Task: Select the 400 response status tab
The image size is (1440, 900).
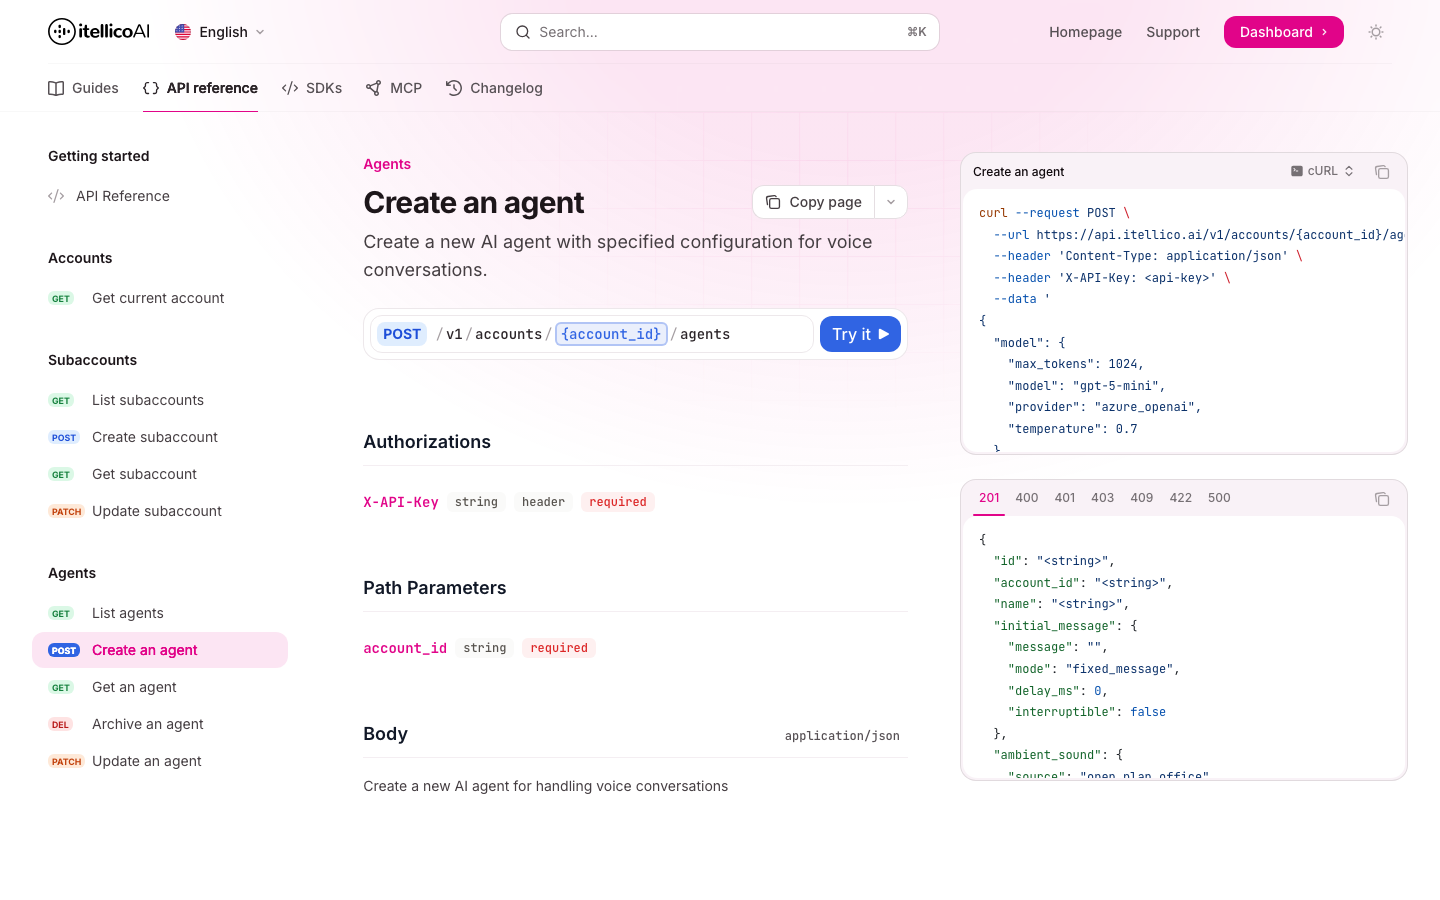Action: pyautogui.click(x=1026, y=497)
